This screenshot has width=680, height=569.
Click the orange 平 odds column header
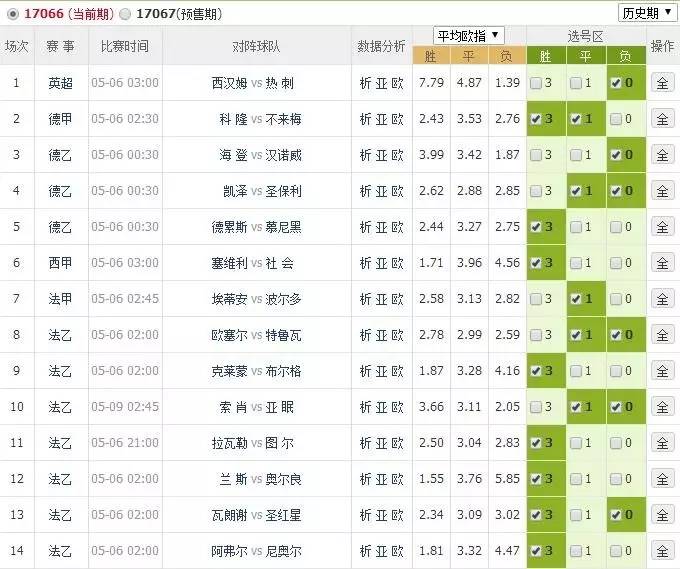tap(469, 56)
